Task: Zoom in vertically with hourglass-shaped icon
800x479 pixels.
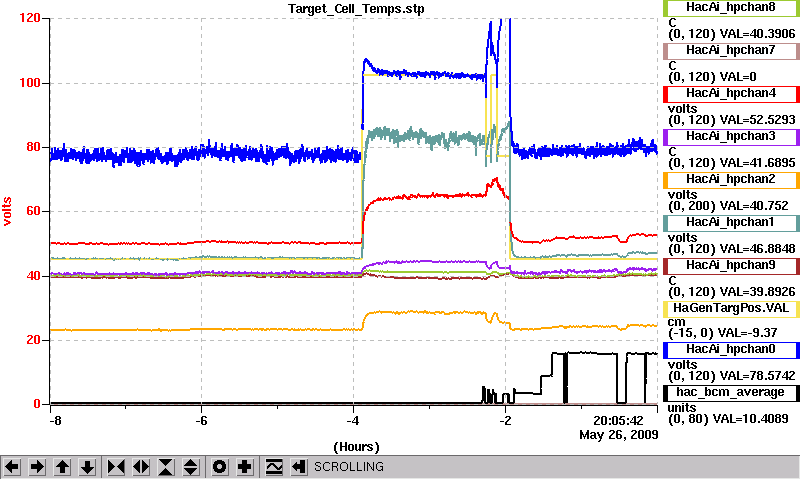Action: click(x=166, y=467)
